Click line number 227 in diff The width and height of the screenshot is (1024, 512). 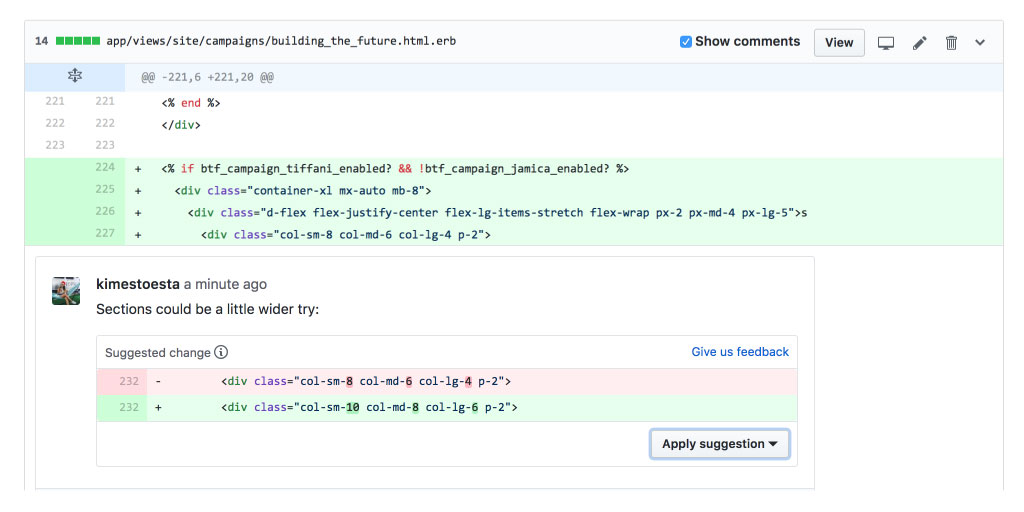(105, 234)
